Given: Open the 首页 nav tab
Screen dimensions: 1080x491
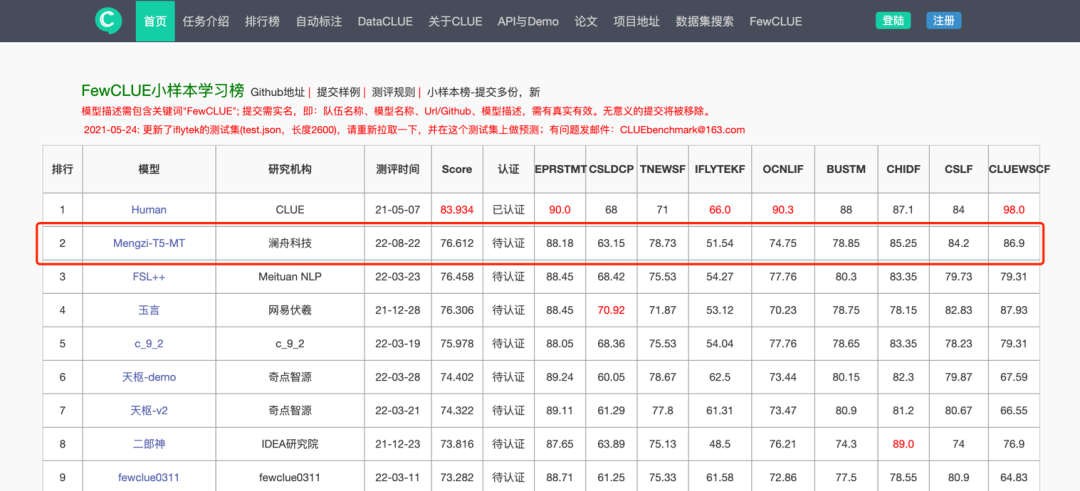Looking at the screenshot, I should 155,21.
